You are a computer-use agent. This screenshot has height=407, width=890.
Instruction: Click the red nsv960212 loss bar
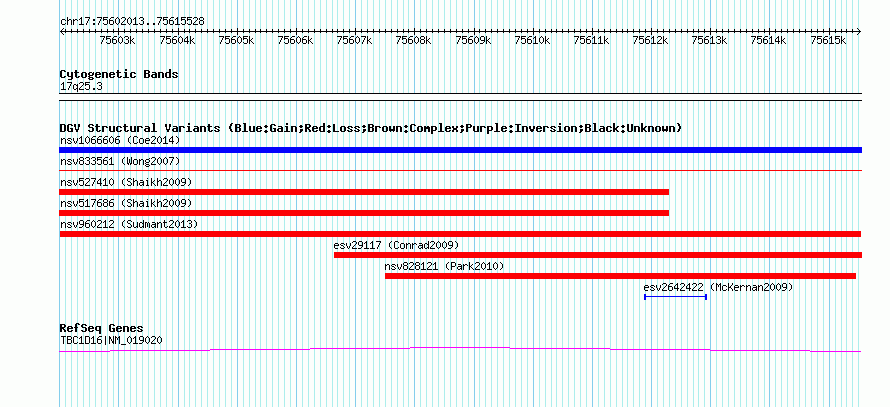pos(460,234)
